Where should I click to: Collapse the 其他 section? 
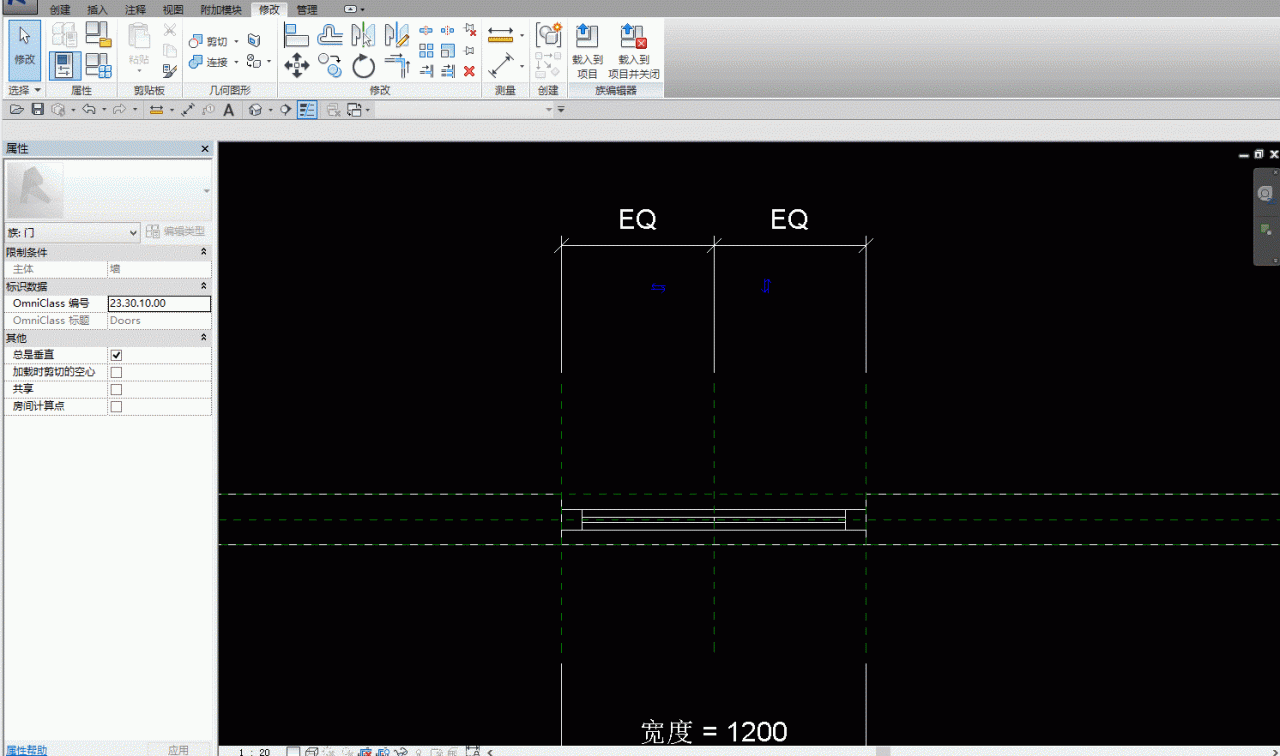coord(204,338)
